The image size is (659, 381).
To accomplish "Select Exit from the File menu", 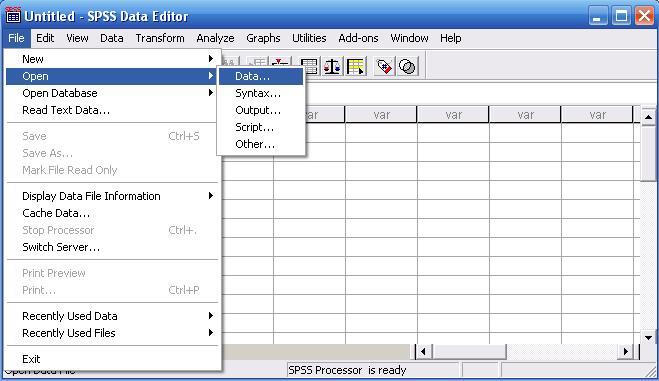I will (x=112, y=359).
